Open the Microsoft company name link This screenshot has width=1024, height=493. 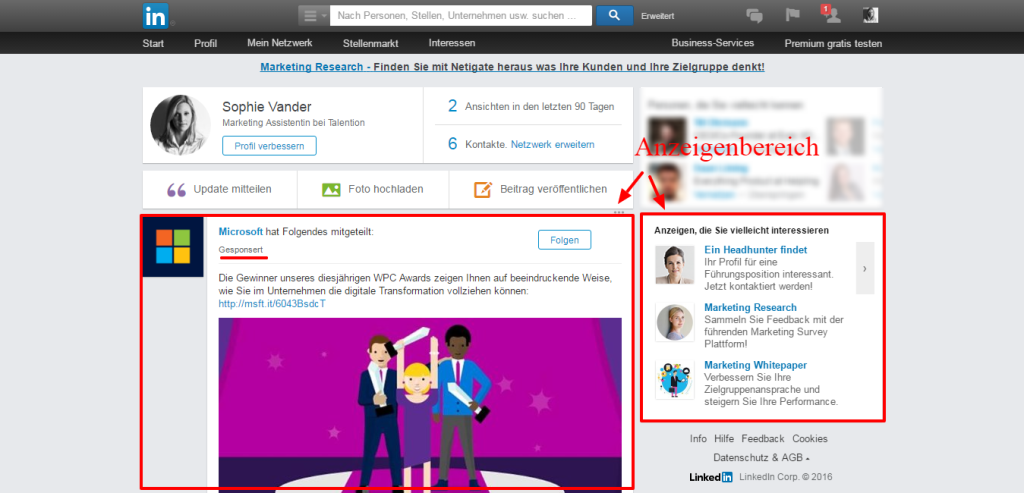pyautogui.click(x=241, y=231)
